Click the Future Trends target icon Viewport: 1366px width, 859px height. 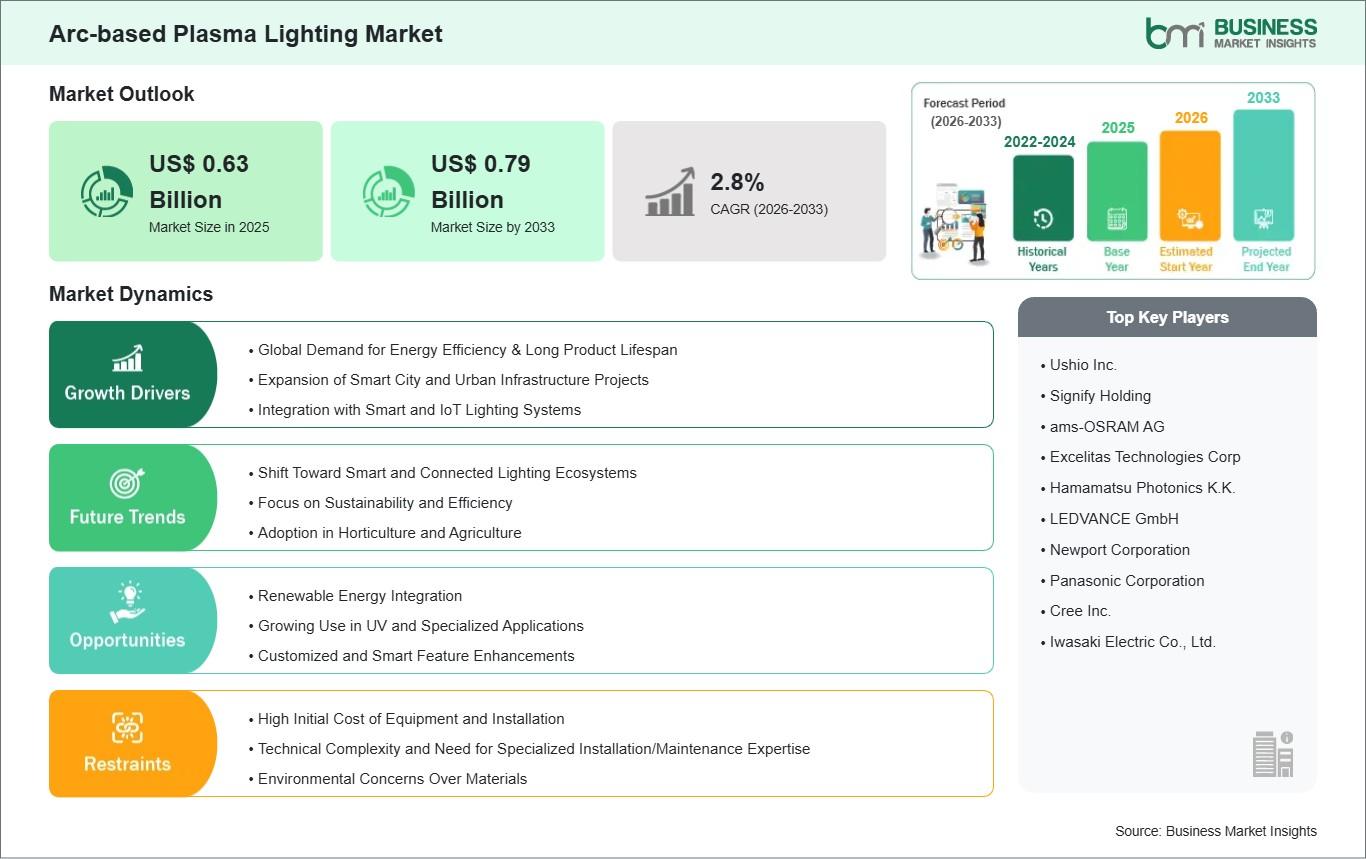click(x=127, y=482)
